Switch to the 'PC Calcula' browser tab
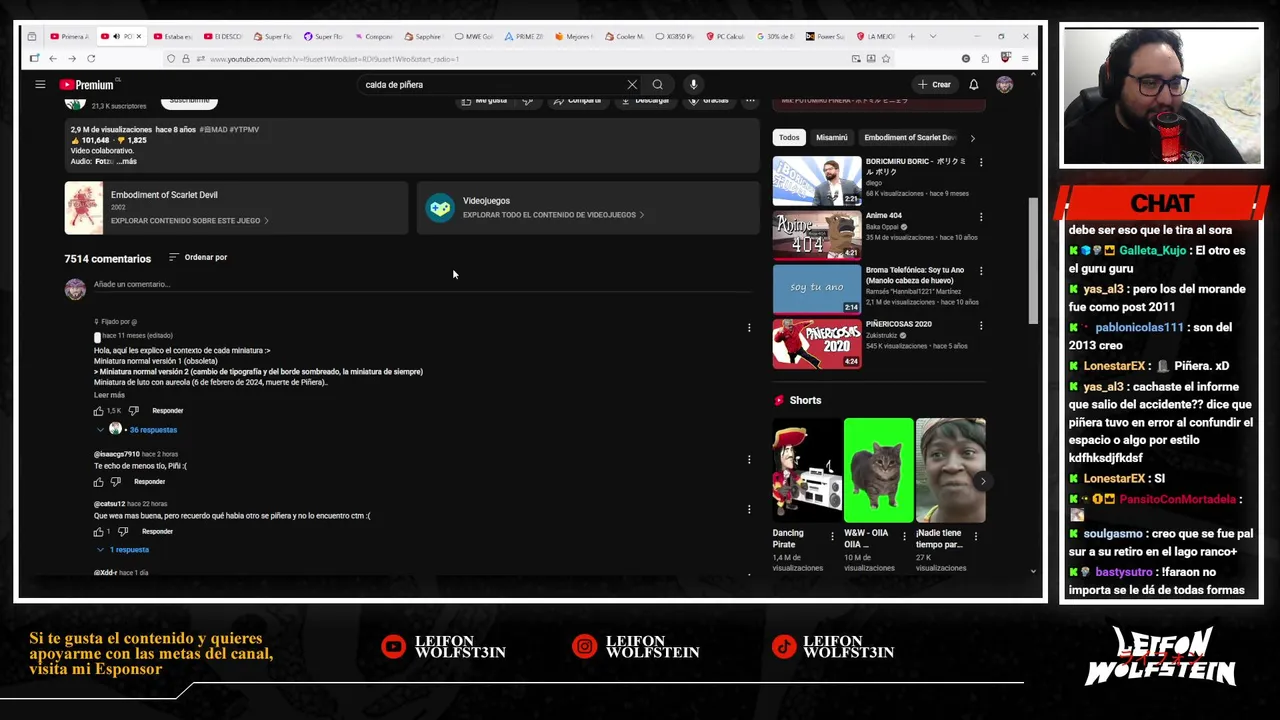 (x=725, y=36)
